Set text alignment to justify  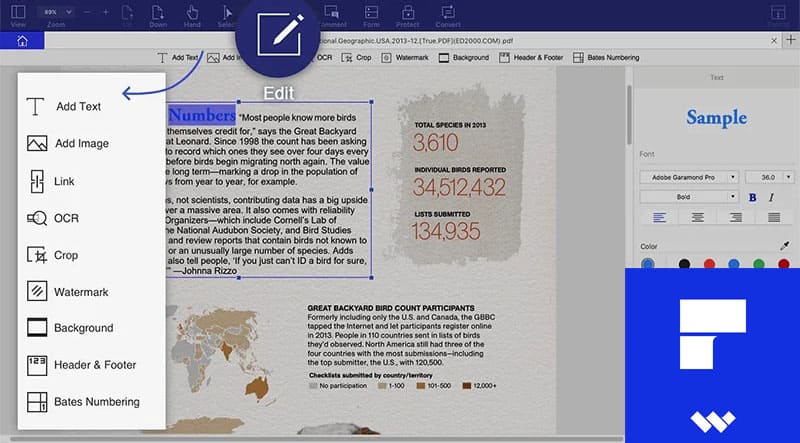pos(774,217)
